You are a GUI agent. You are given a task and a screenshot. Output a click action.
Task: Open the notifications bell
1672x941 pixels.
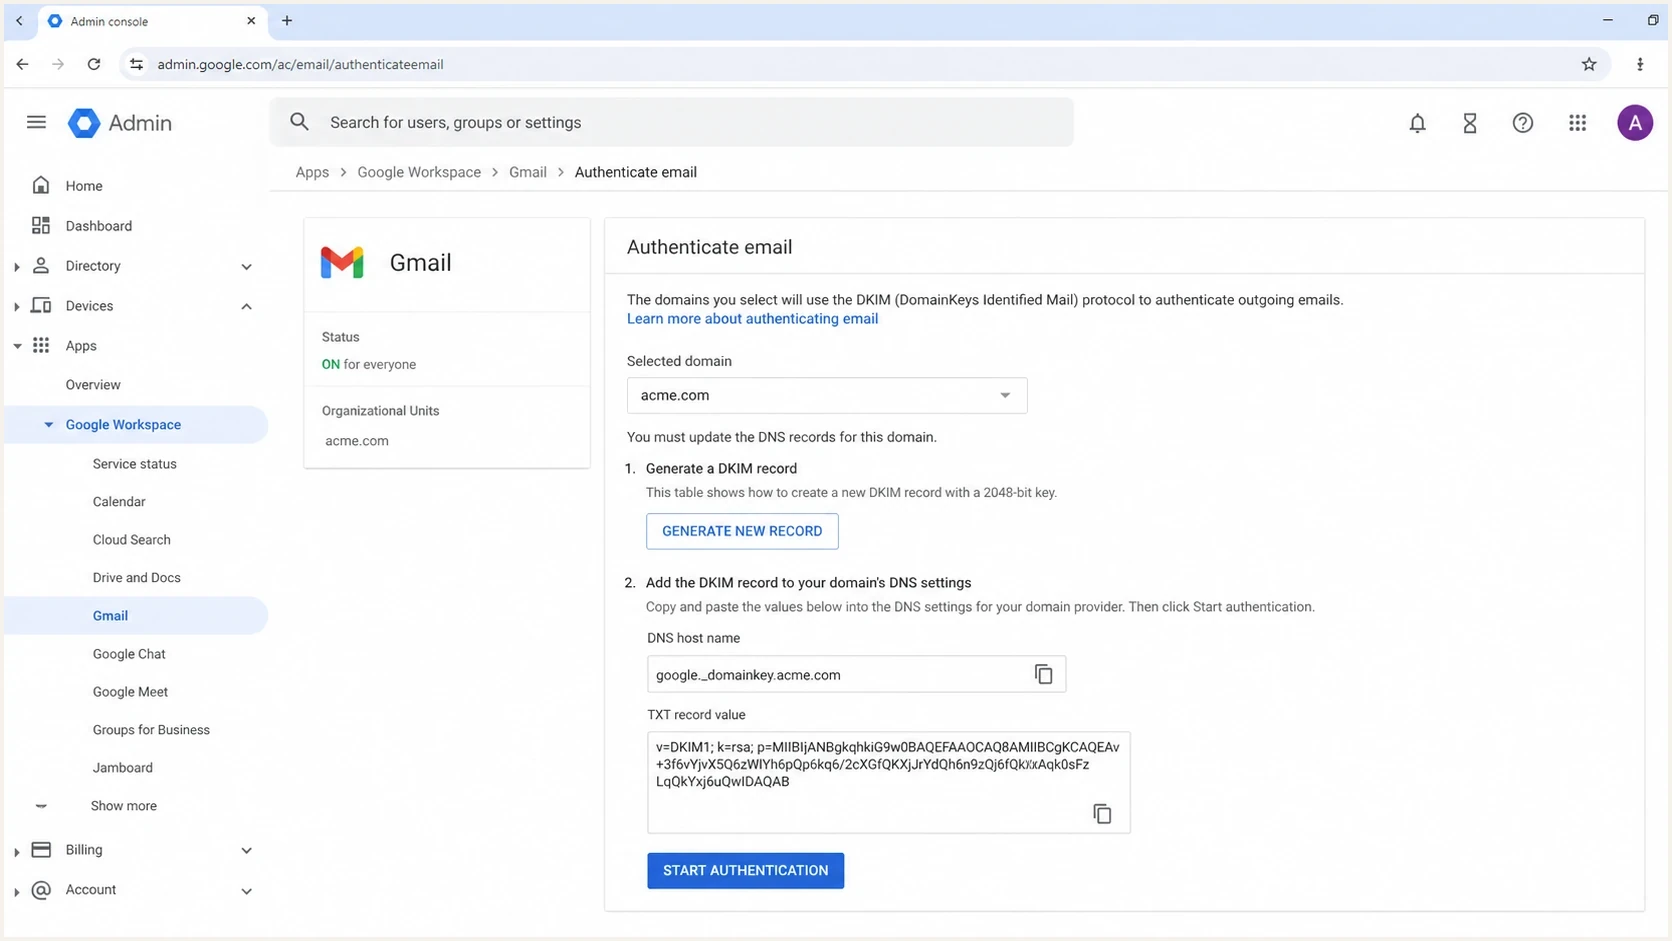coord(1417,123)
